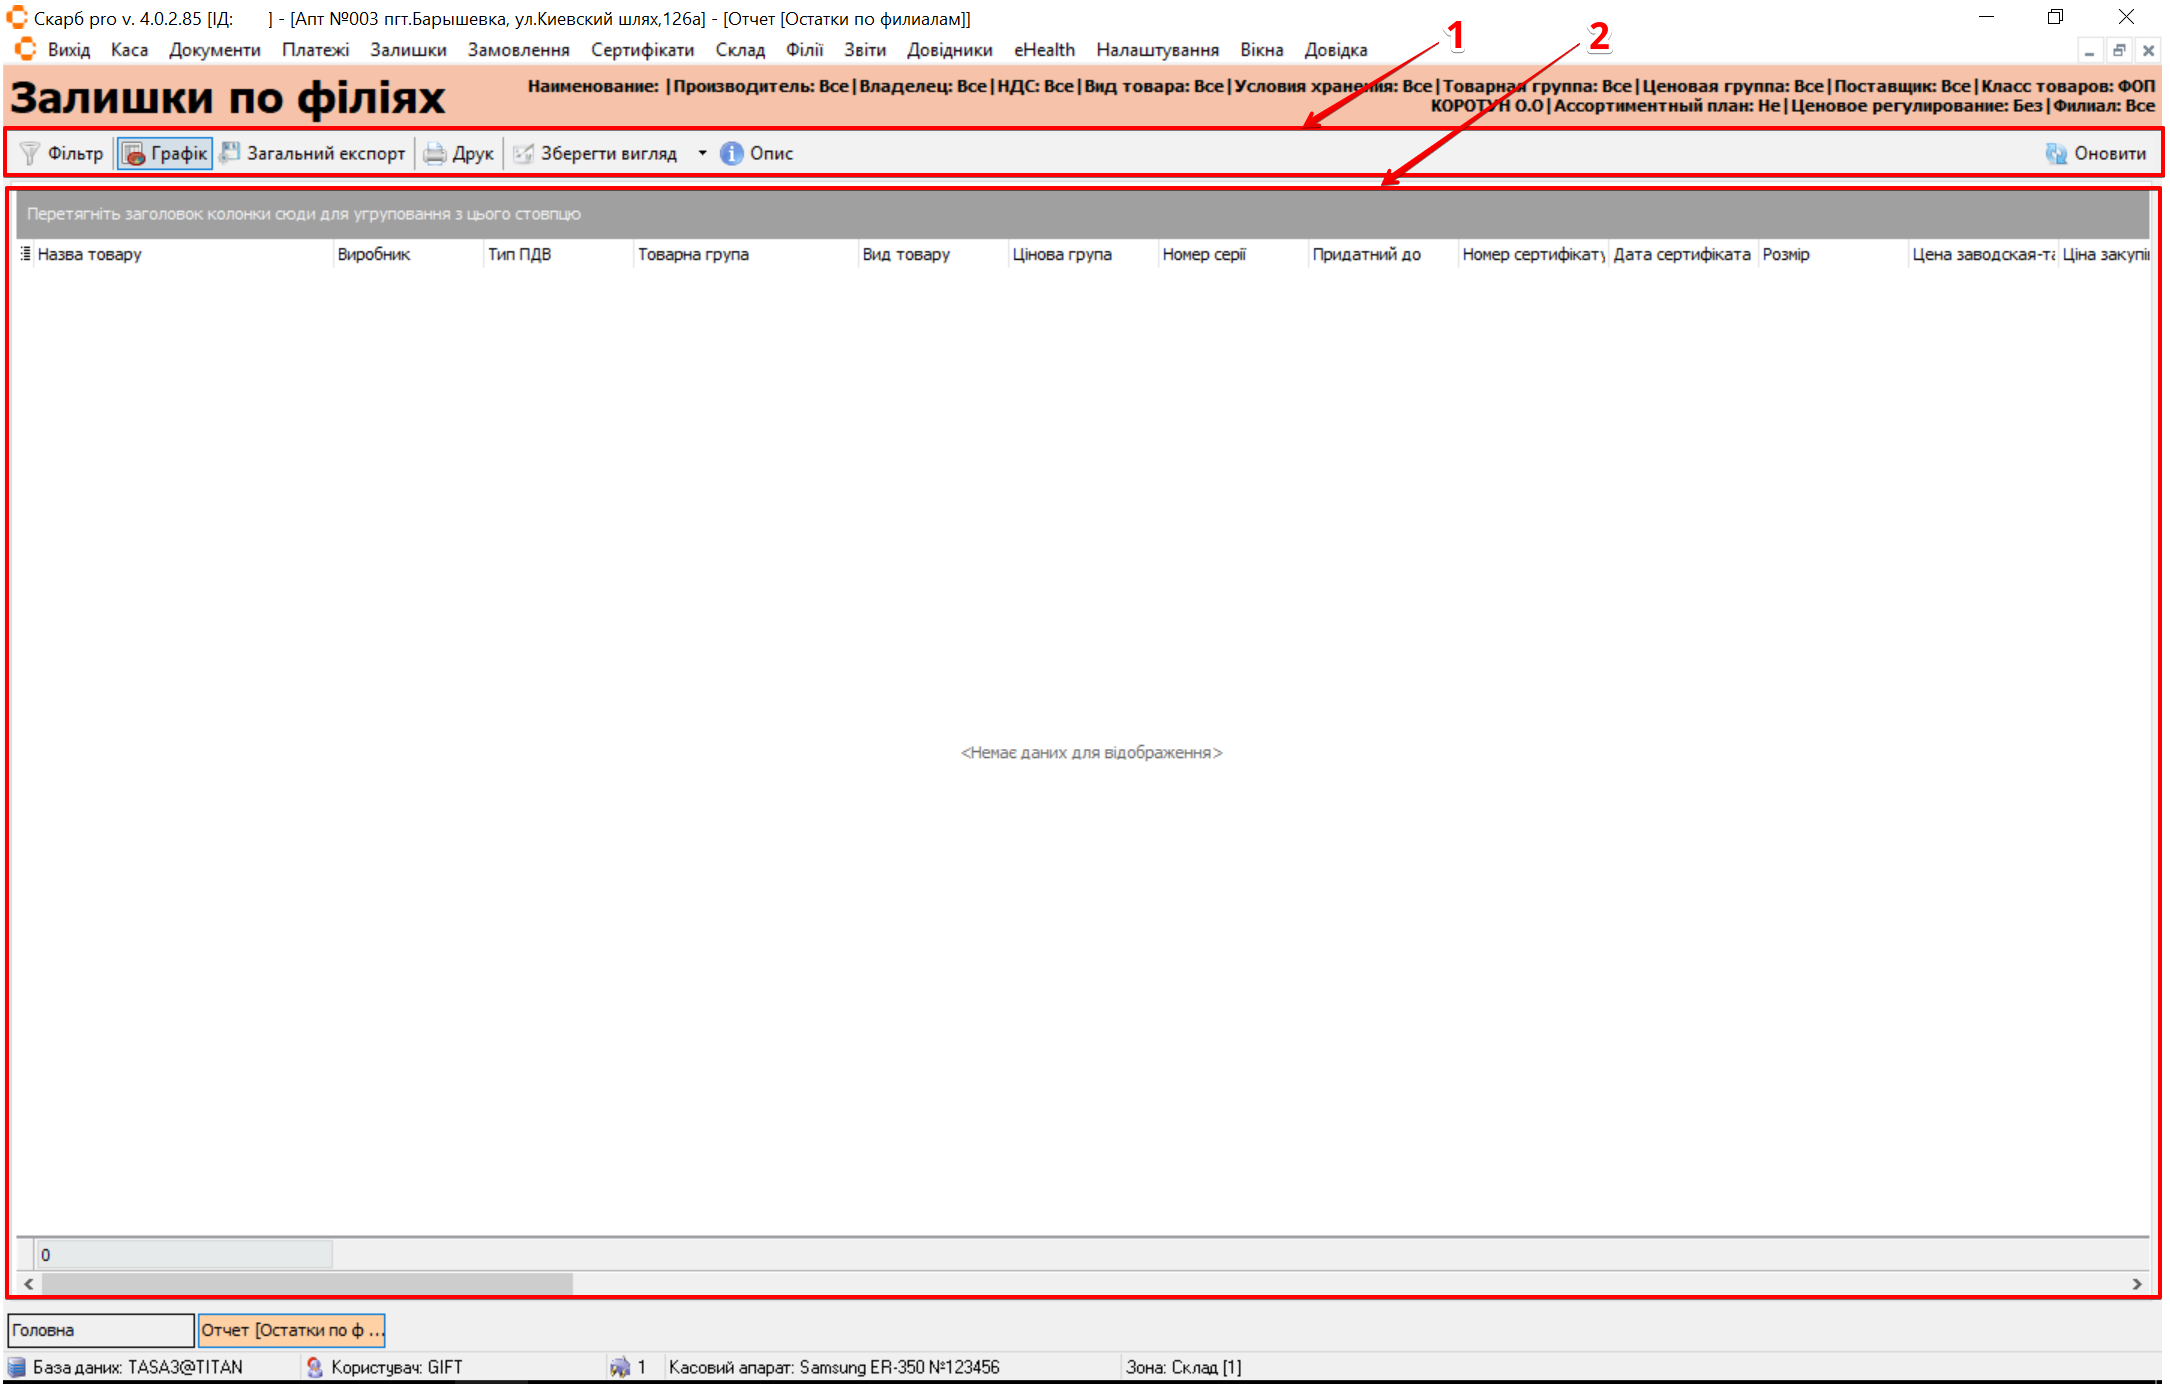This screenshot has height=1384, width=2170.
Task: Open the eHealth menu
Action: coord(1044,49)
